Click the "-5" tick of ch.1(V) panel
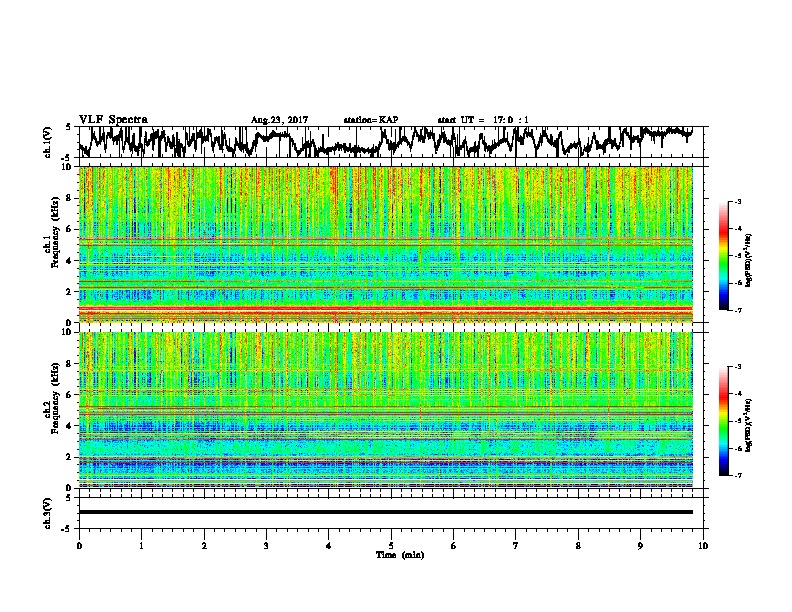Viewport: 792px width, 612px height. (67, 157)
